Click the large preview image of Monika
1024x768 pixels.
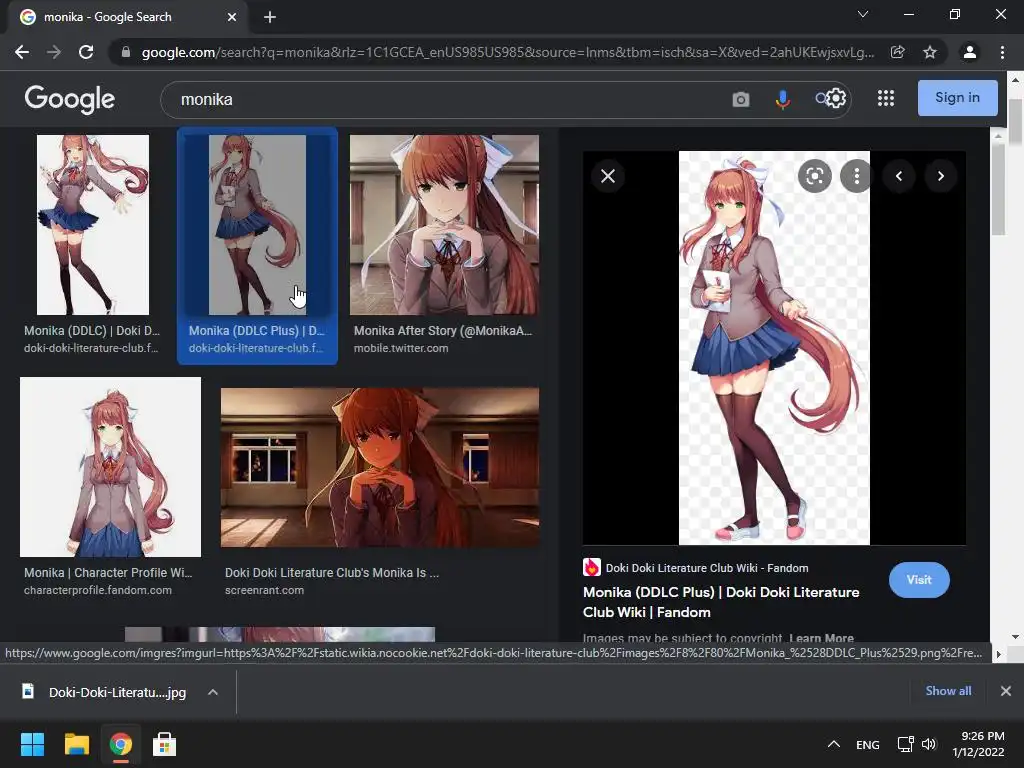point(774,348)
